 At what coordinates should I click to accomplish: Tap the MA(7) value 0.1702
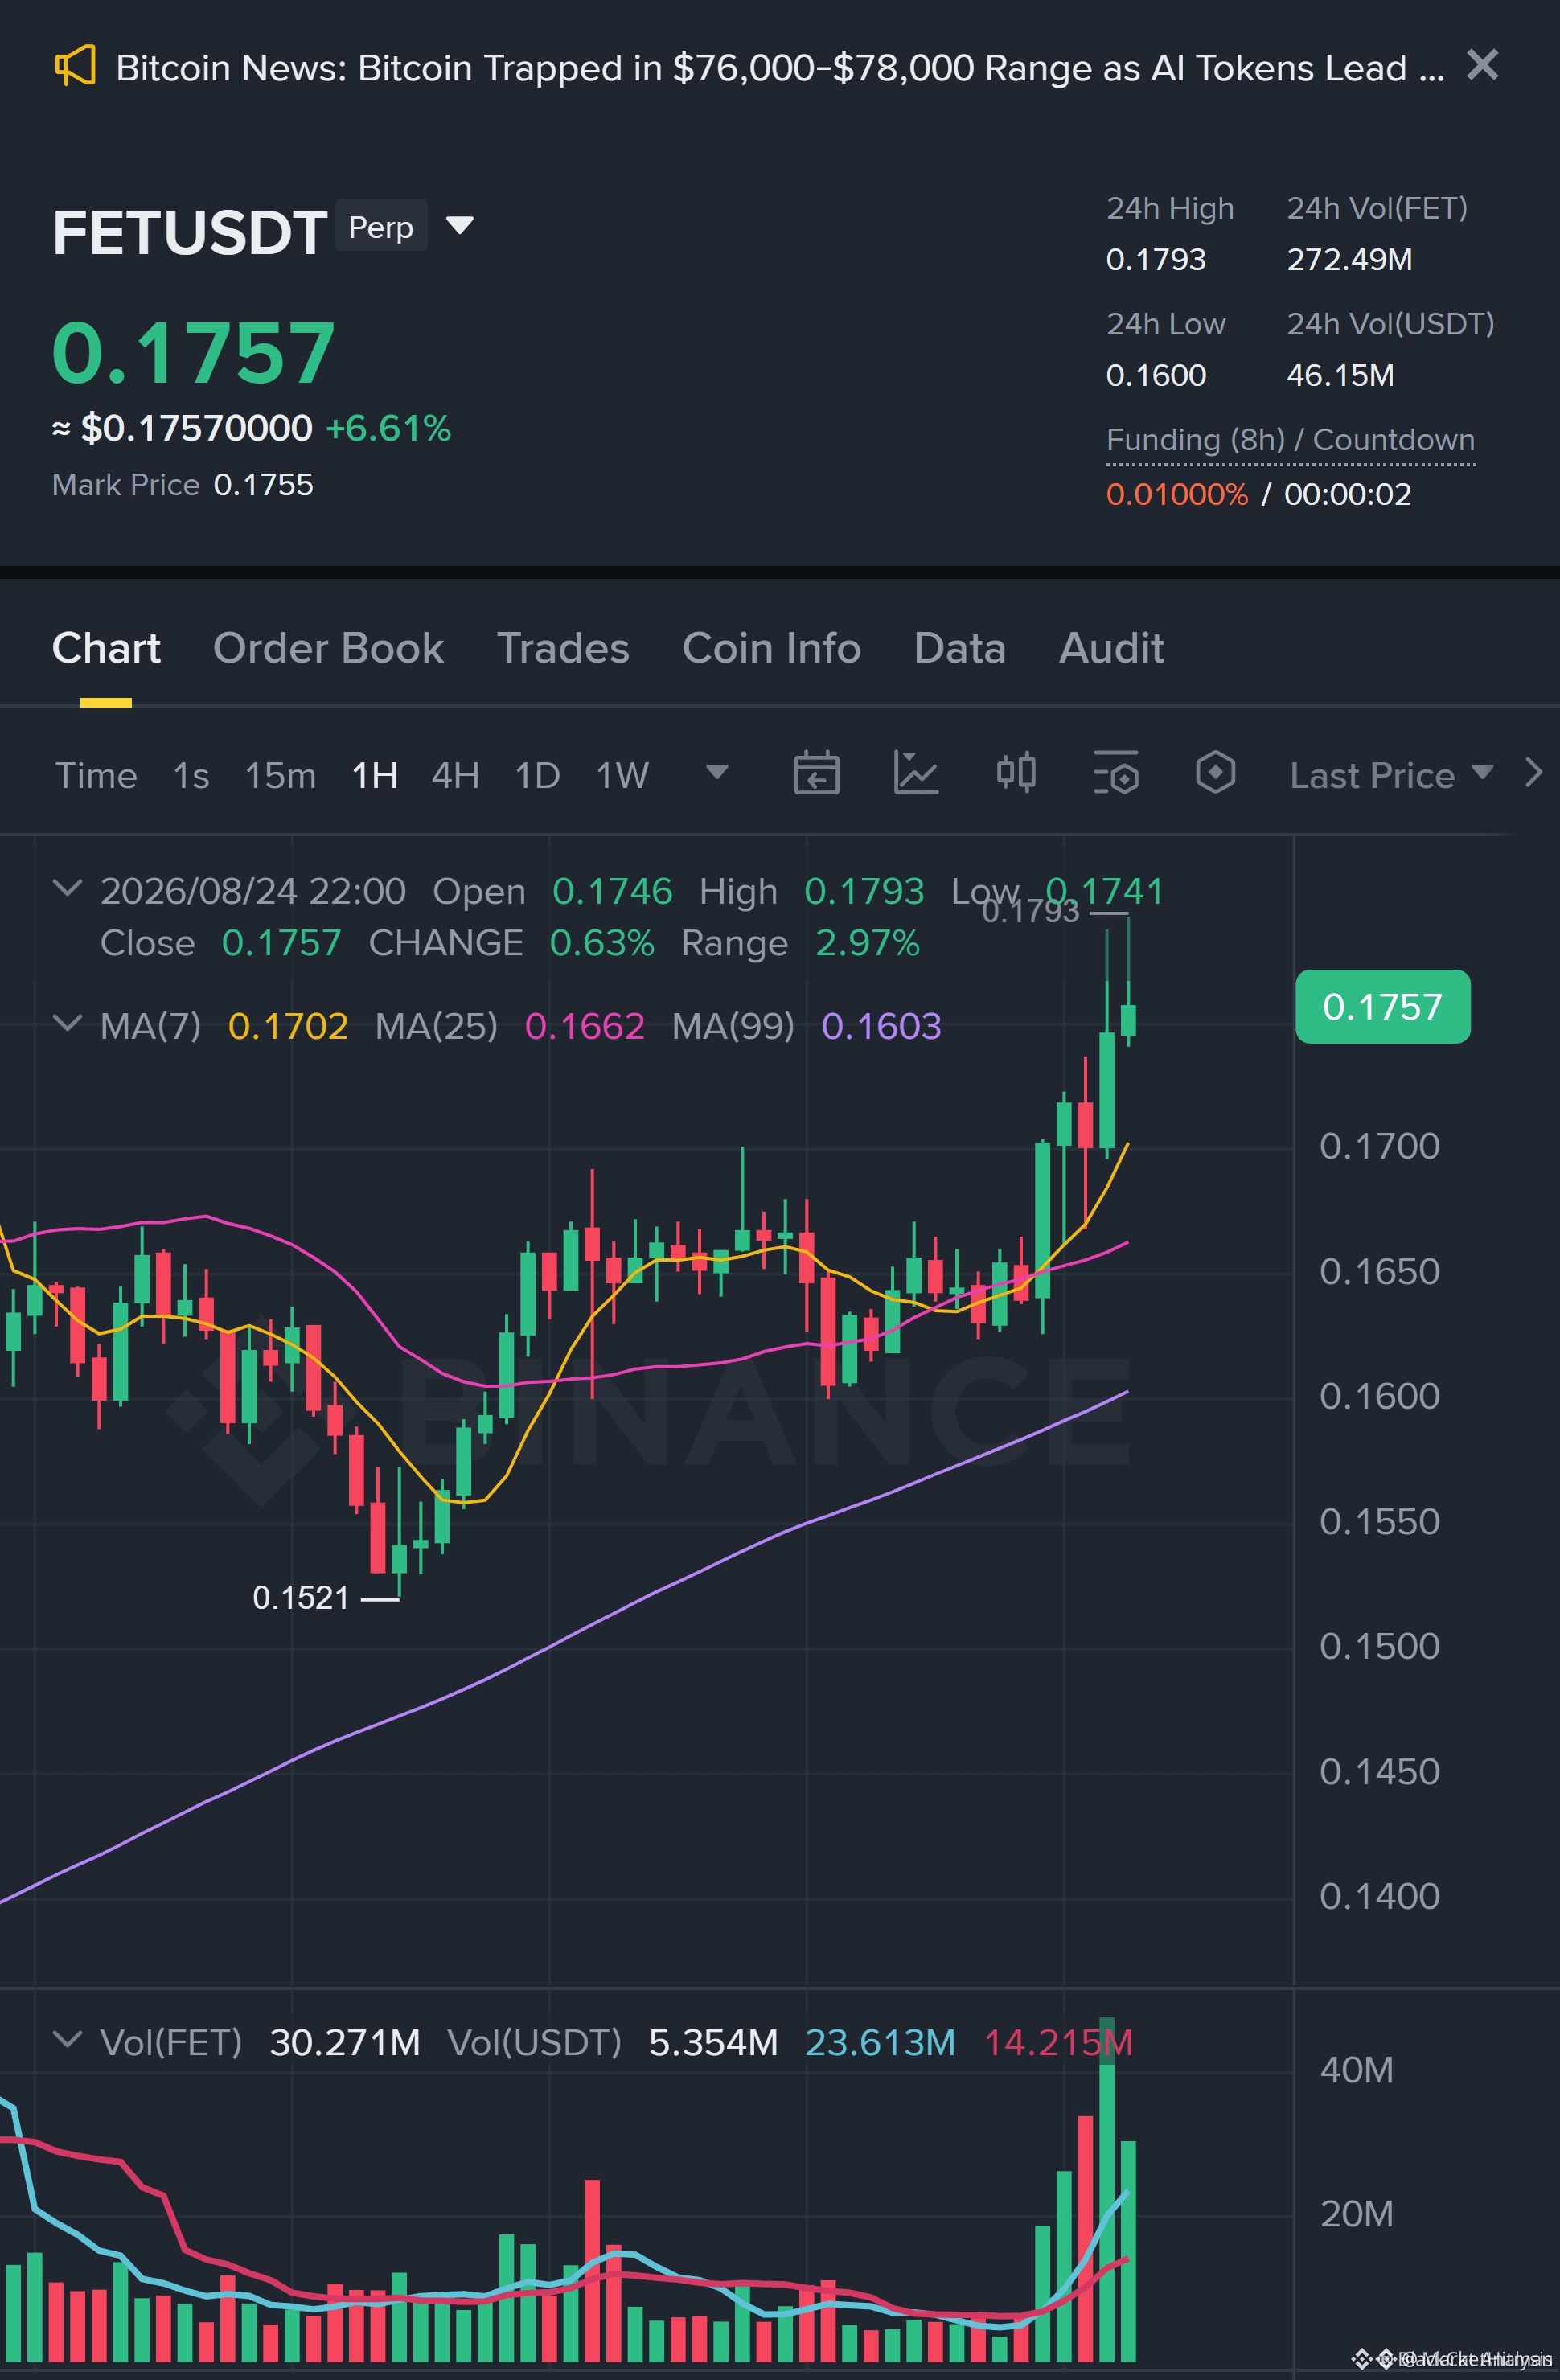point(288,1026)
